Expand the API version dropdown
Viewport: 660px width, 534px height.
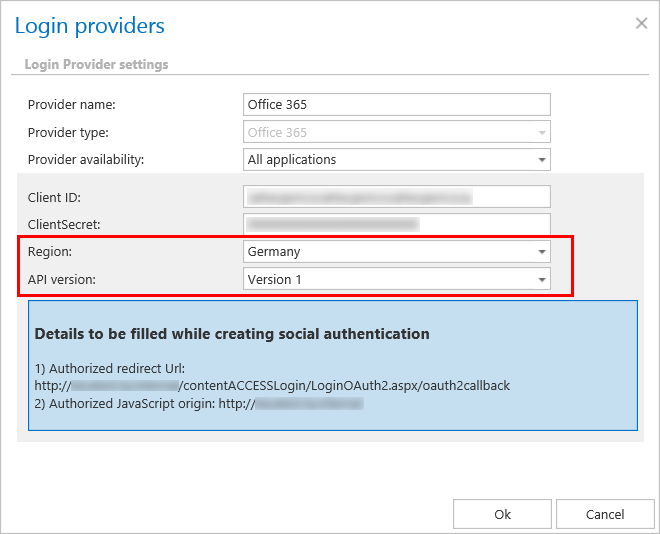tap(397, 279)
